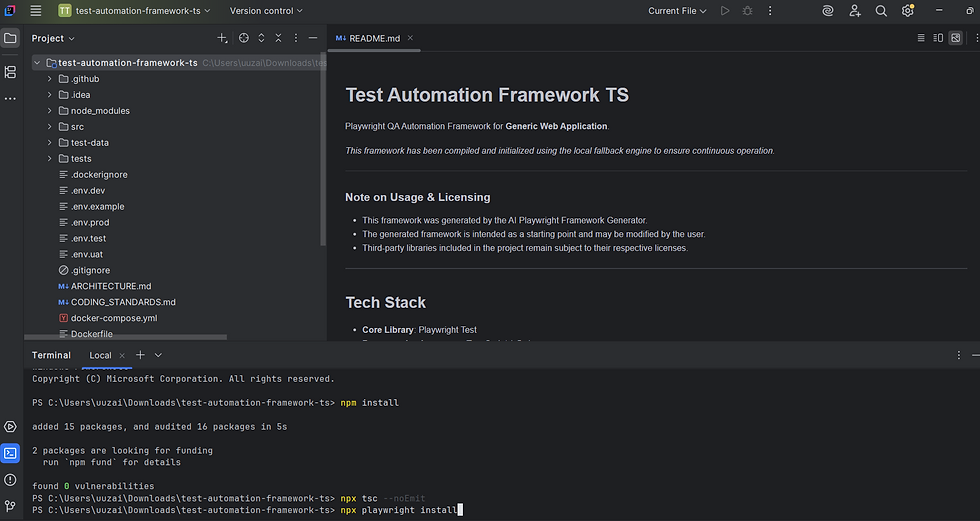Select the Local terminal tab
The width and height of the screenshot is (980, 521).
point(100,355)
